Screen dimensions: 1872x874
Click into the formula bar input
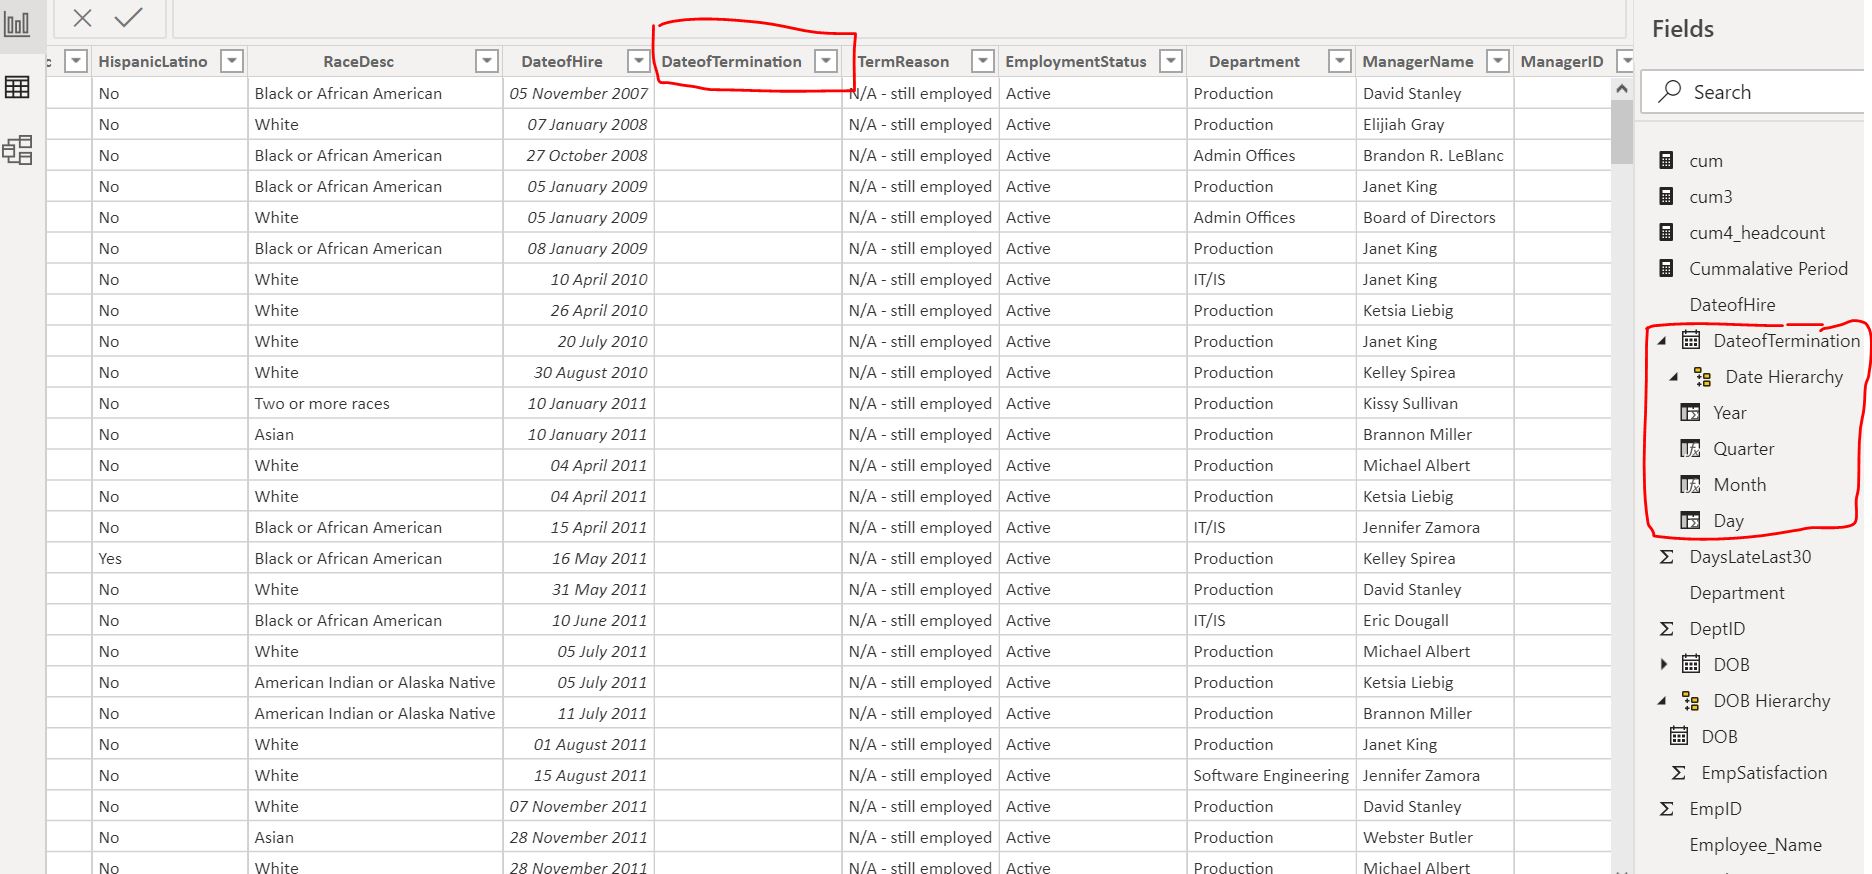click(899, 18)
